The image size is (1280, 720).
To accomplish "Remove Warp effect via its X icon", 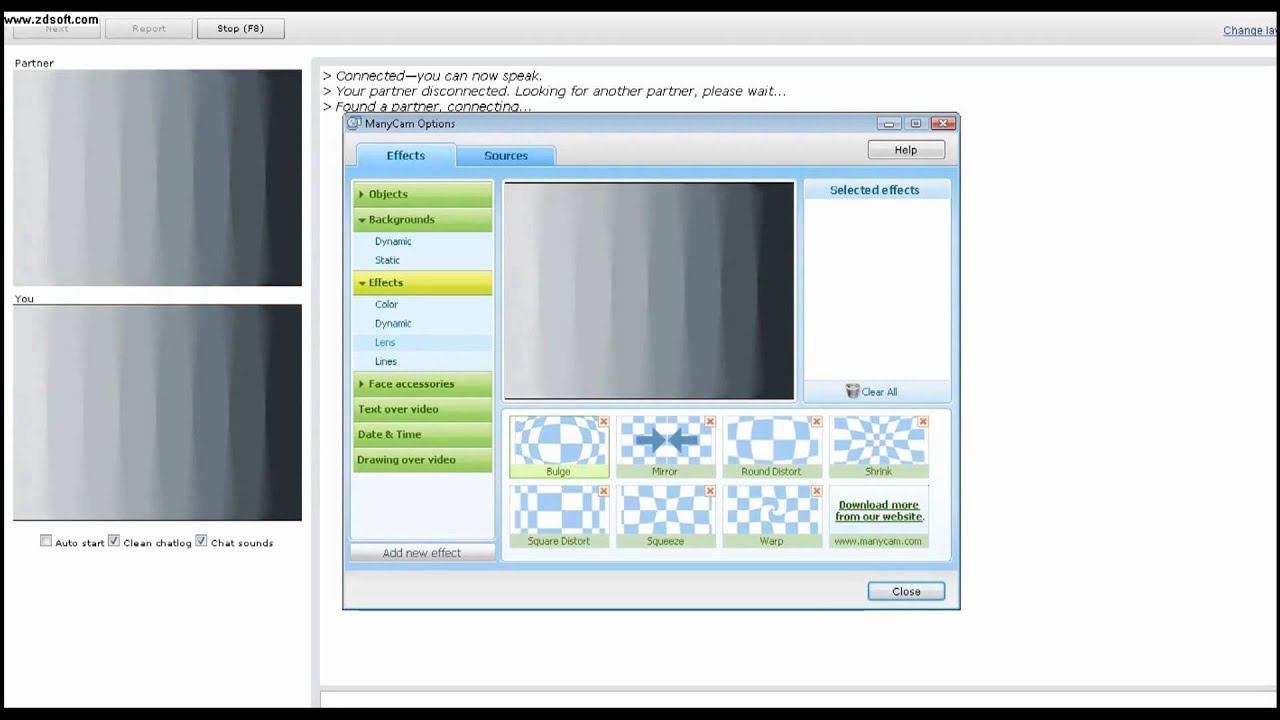I will tap(816, 491).
